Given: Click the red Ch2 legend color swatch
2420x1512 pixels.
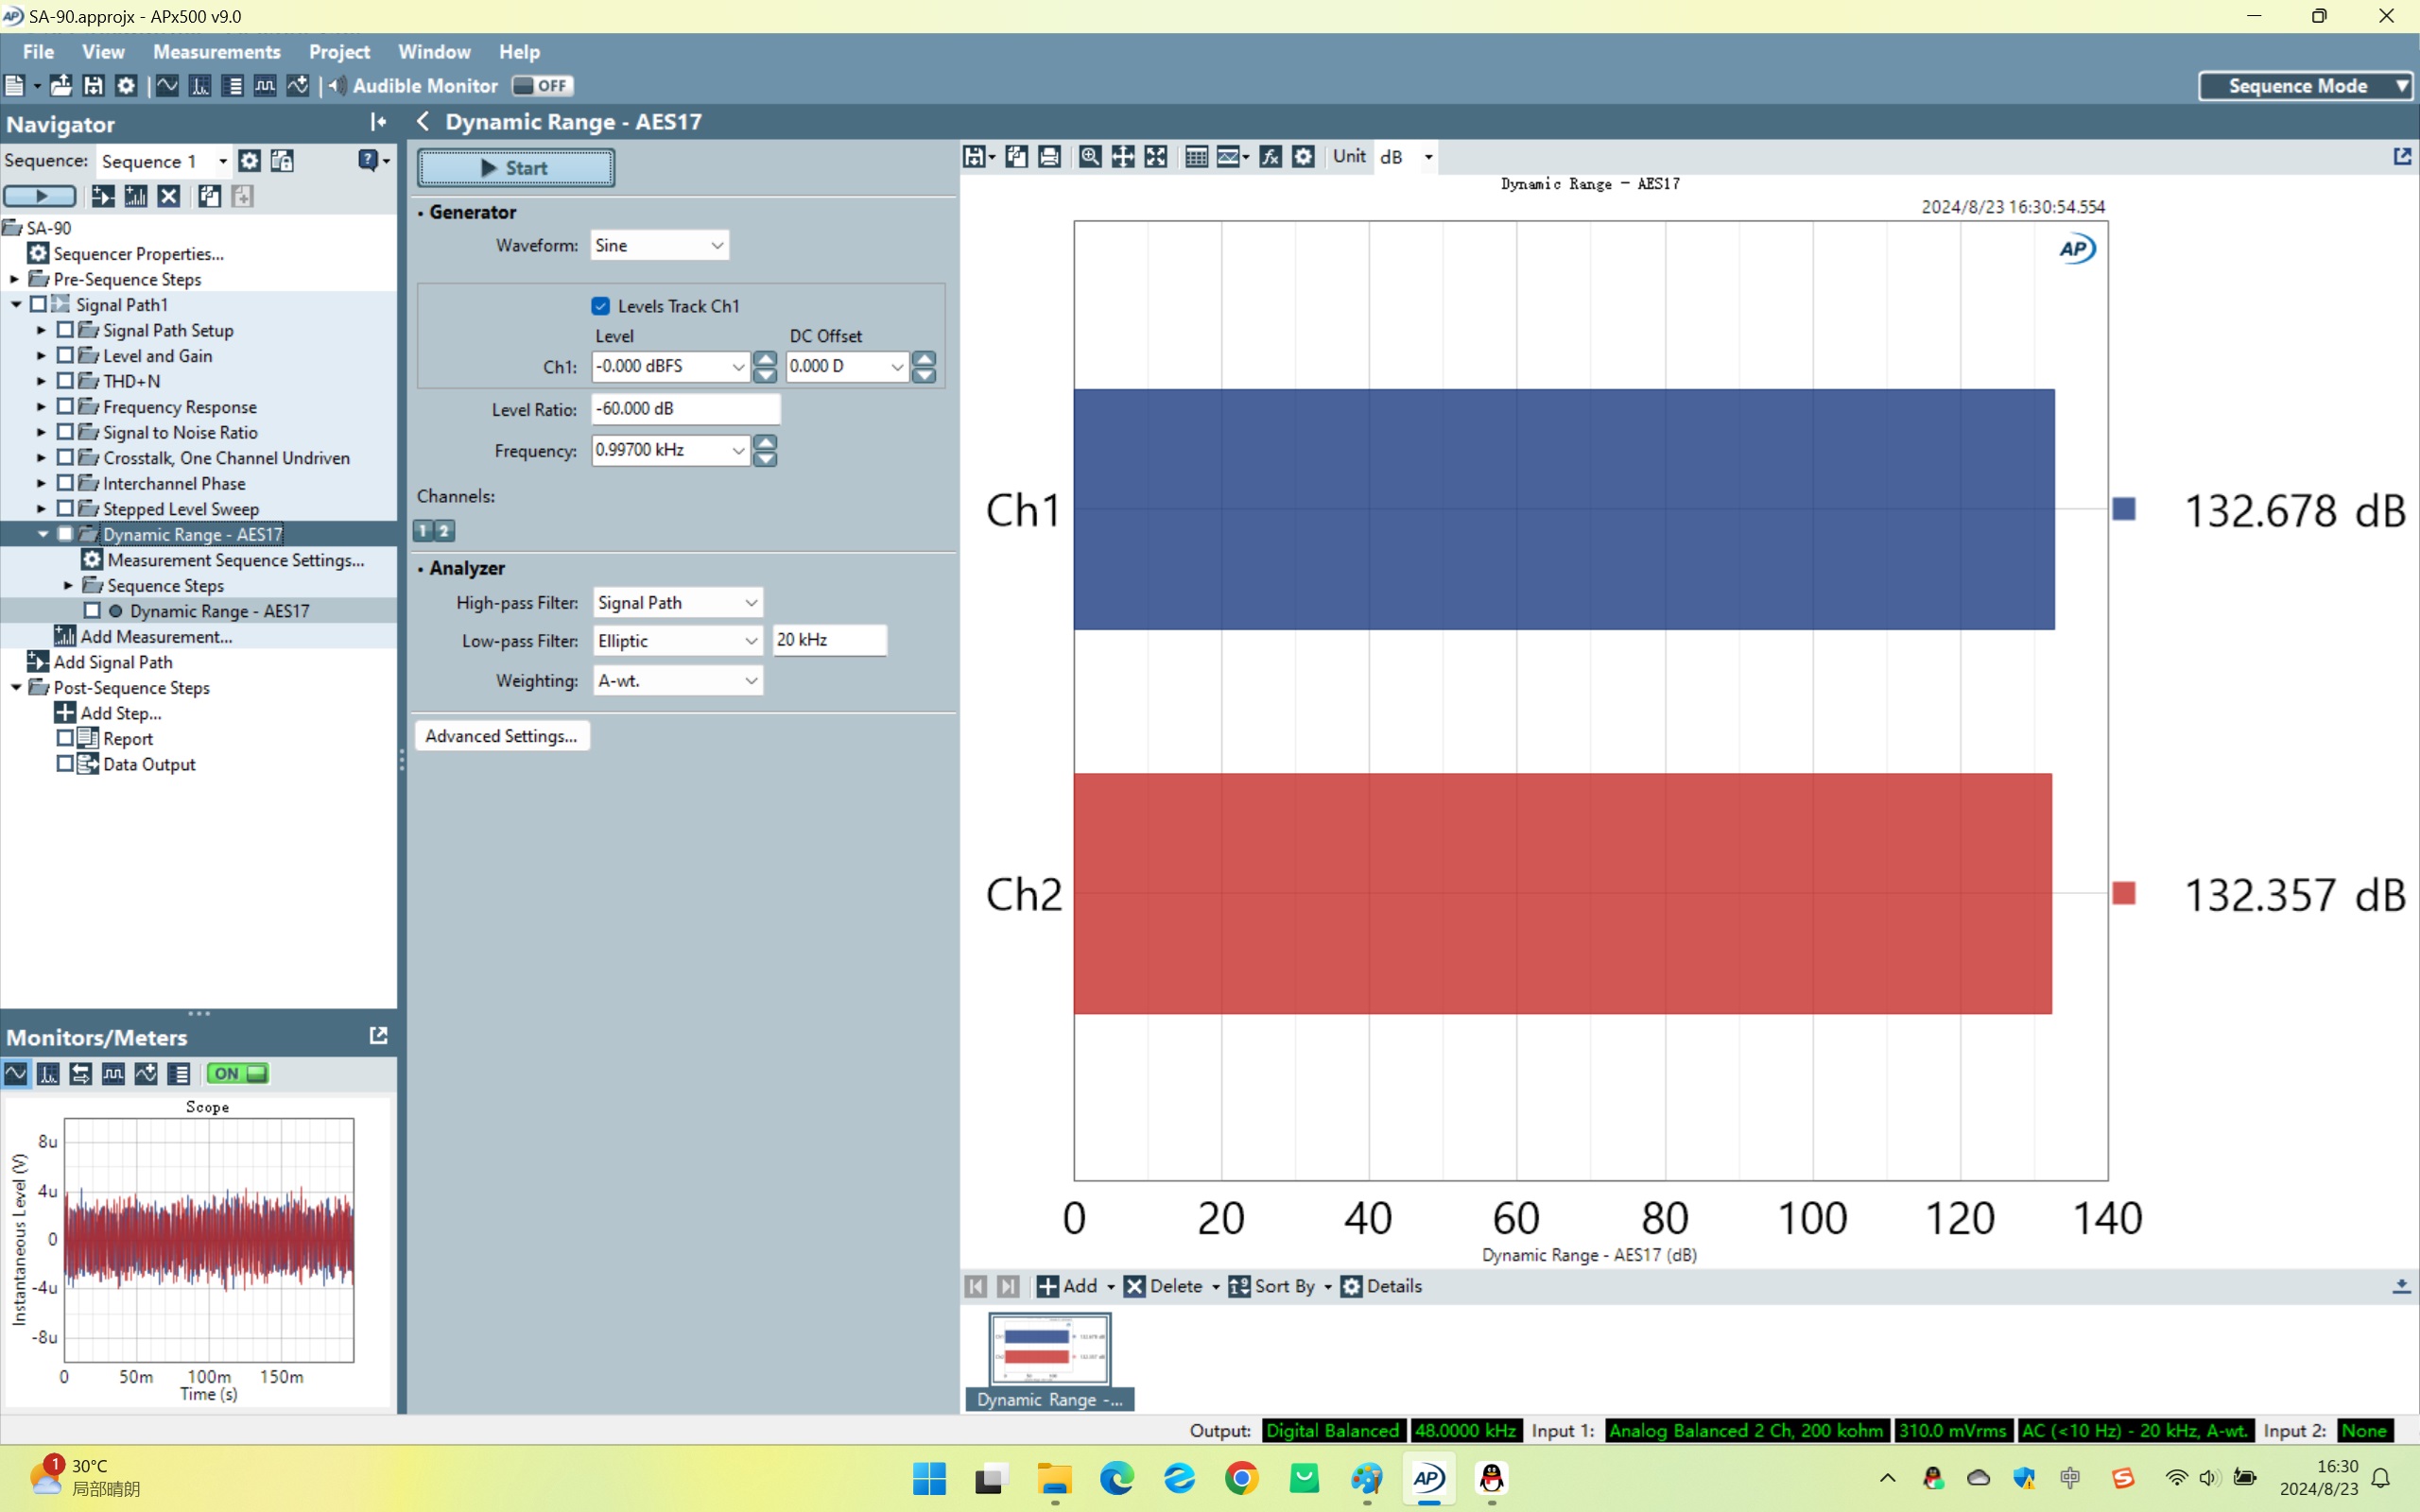Looking at the screenshot, I should [x=2124, y=893].
